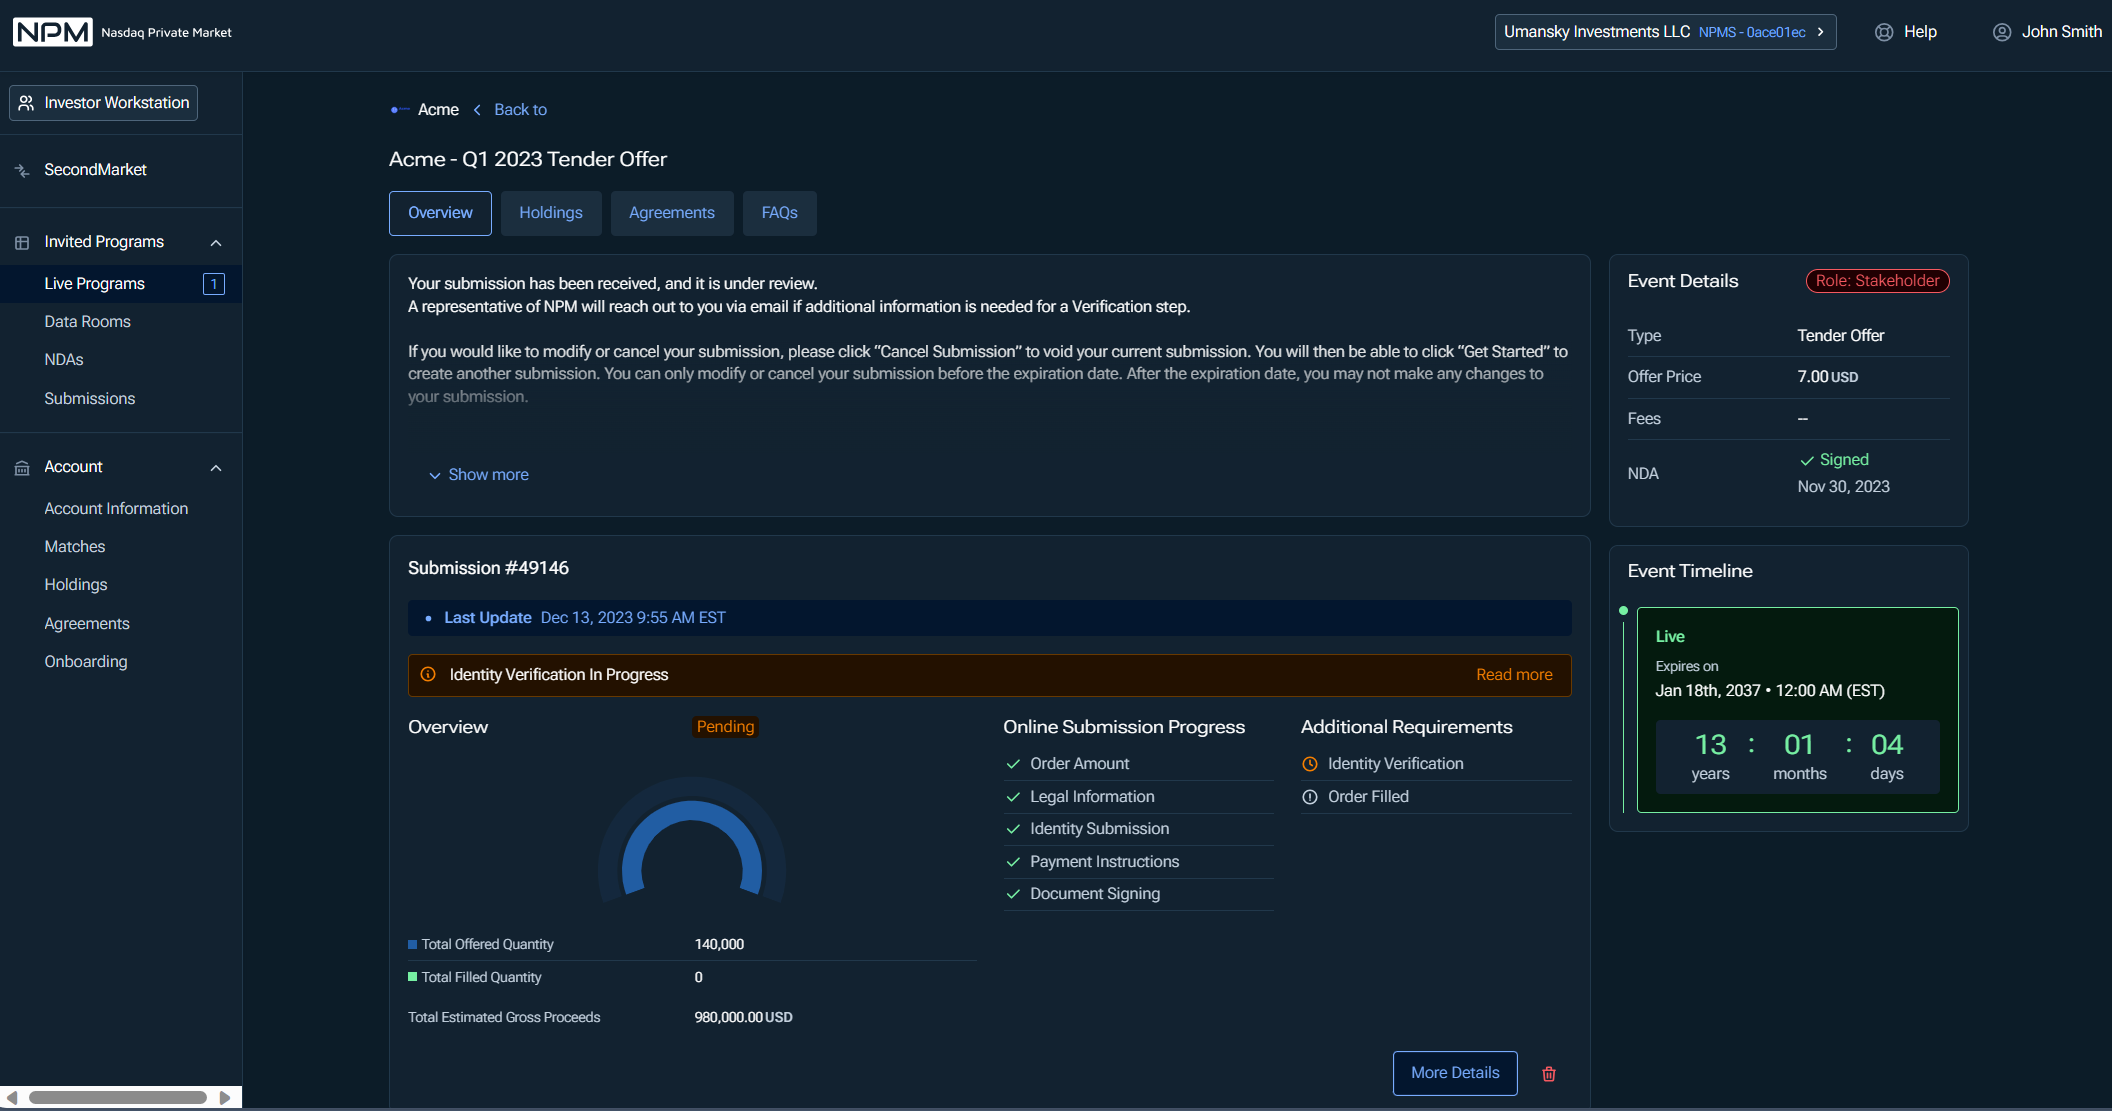
Task: Click the 980,000.00 USD proceeds value
Action: (743, 1018)
